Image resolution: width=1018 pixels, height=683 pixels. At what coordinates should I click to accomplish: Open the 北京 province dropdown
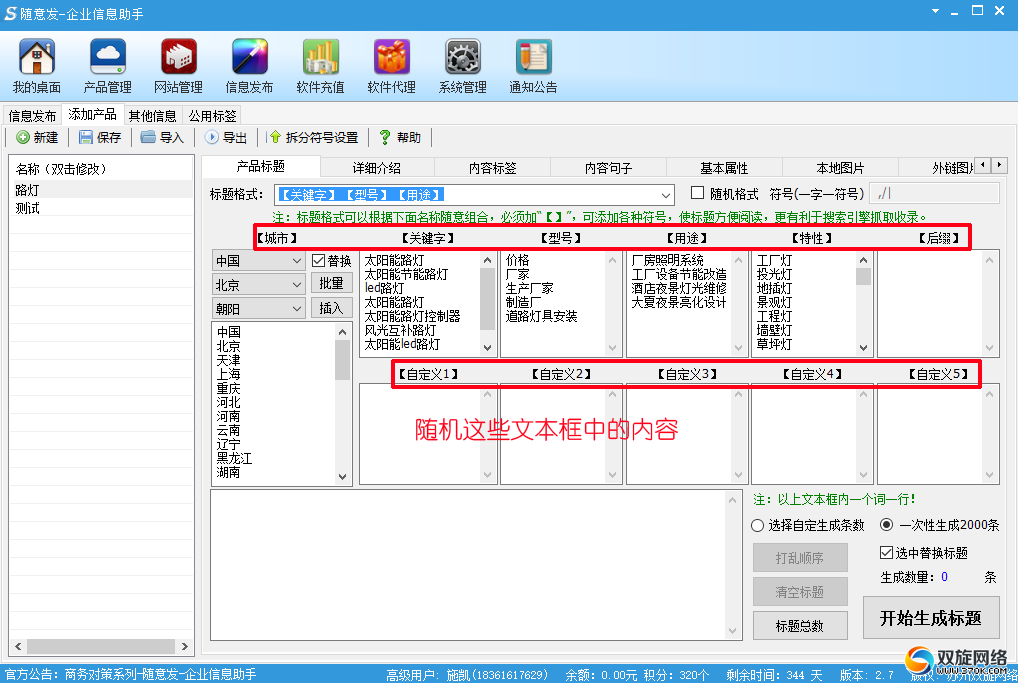point(258,285)
